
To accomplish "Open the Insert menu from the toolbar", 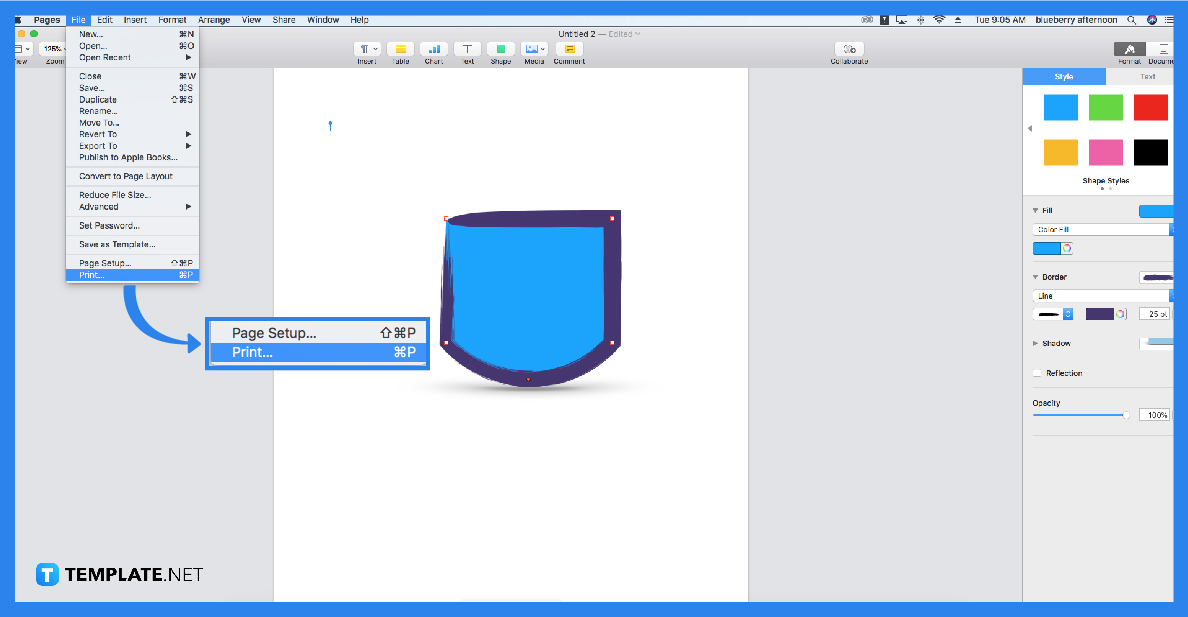I will (x=366, y=48).
